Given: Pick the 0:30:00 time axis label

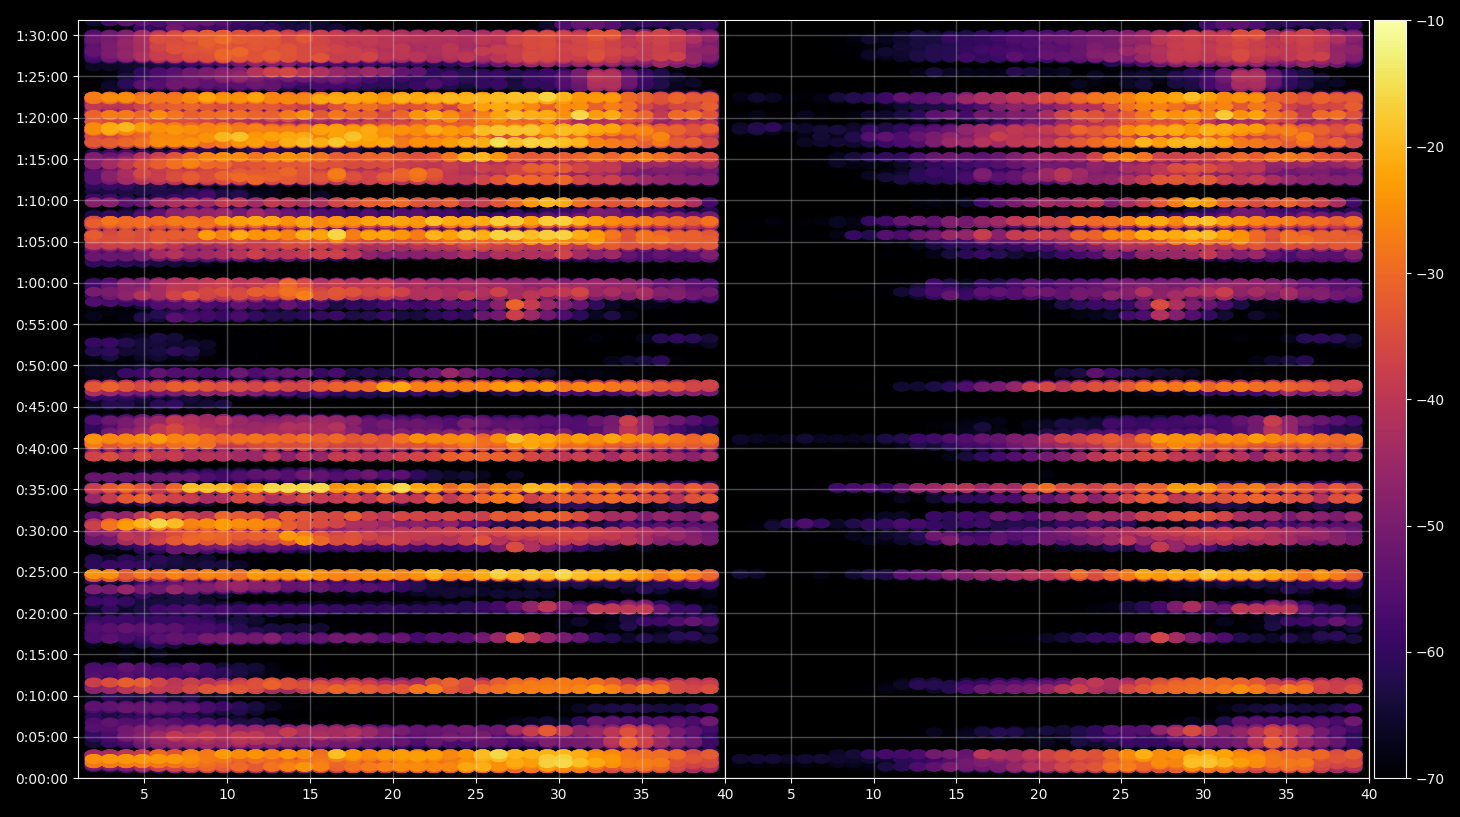Looking at the screenshot, I should (x=42, y=531).
